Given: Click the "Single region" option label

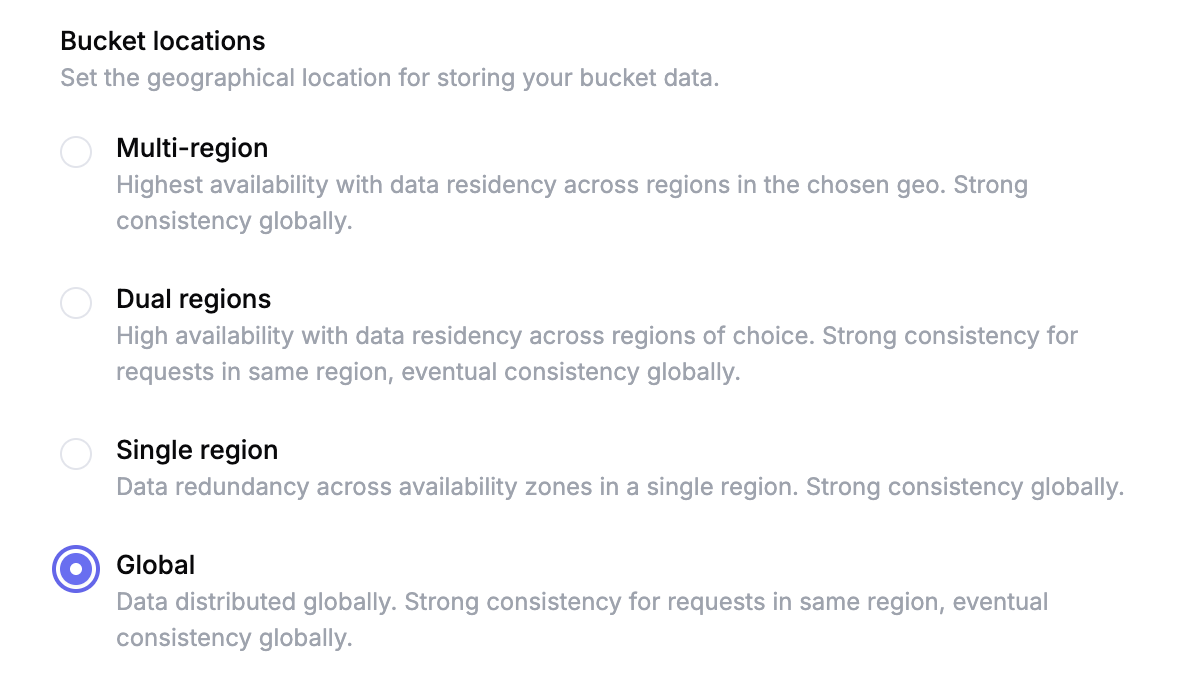Looking at the screenshot, I should click(197, 450).
